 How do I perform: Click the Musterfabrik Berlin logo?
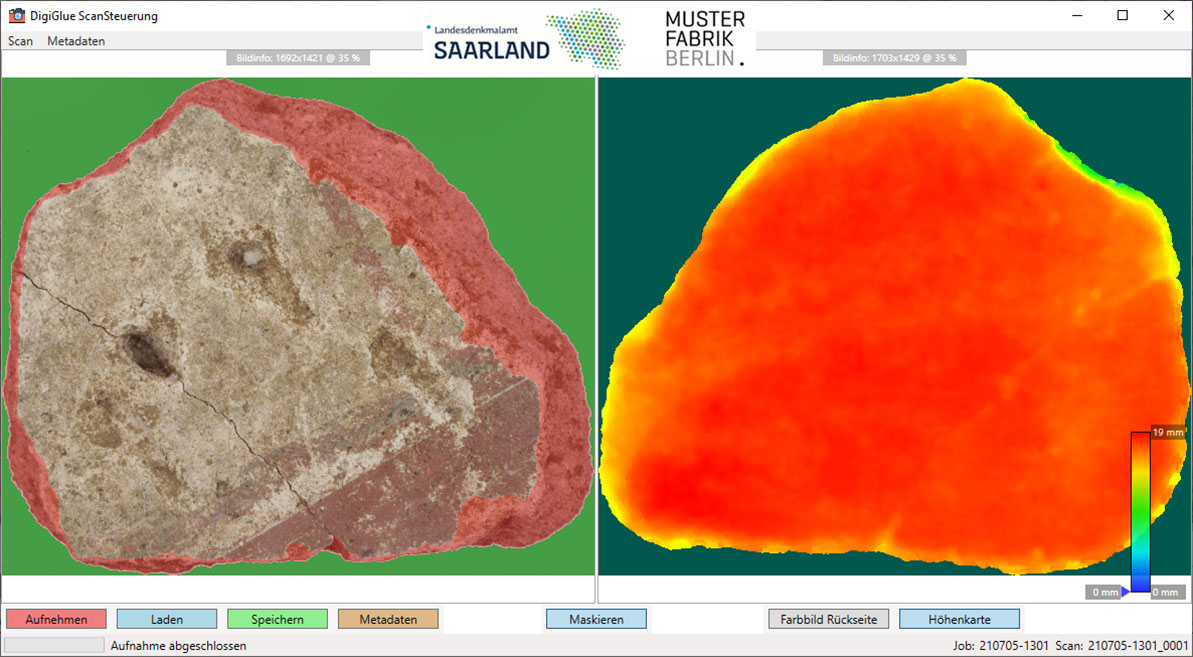[705, 39]
